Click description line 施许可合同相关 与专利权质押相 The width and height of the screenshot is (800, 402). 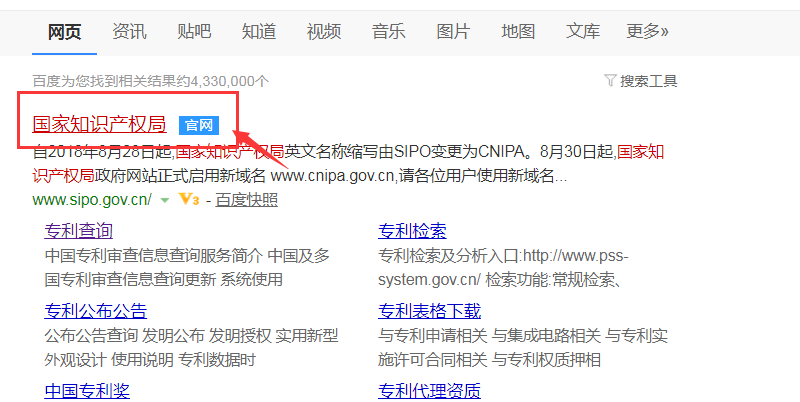click(489, 360)
